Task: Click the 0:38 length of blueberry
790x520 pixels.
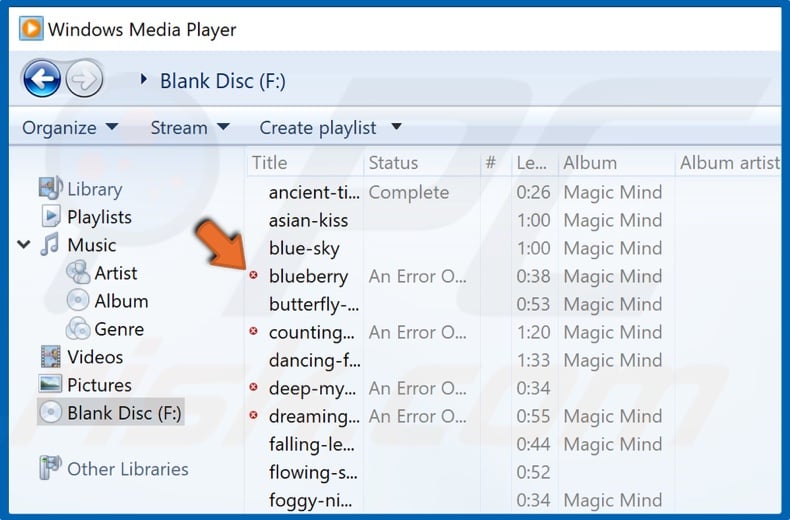Action: click(x=533, y=276)
